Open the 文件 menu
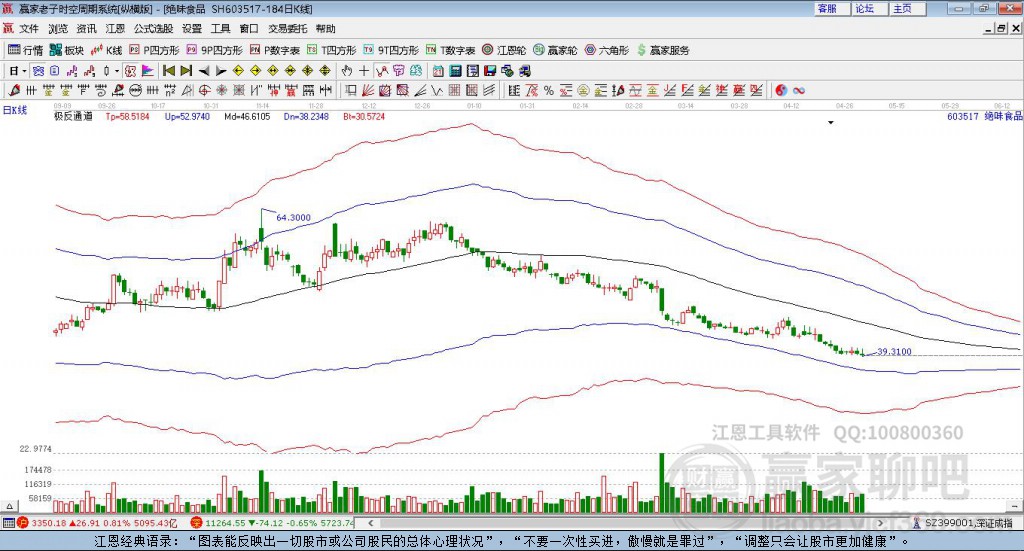Image resolution: width=1024 pixels, height=551 pixels. pos(29,29)
